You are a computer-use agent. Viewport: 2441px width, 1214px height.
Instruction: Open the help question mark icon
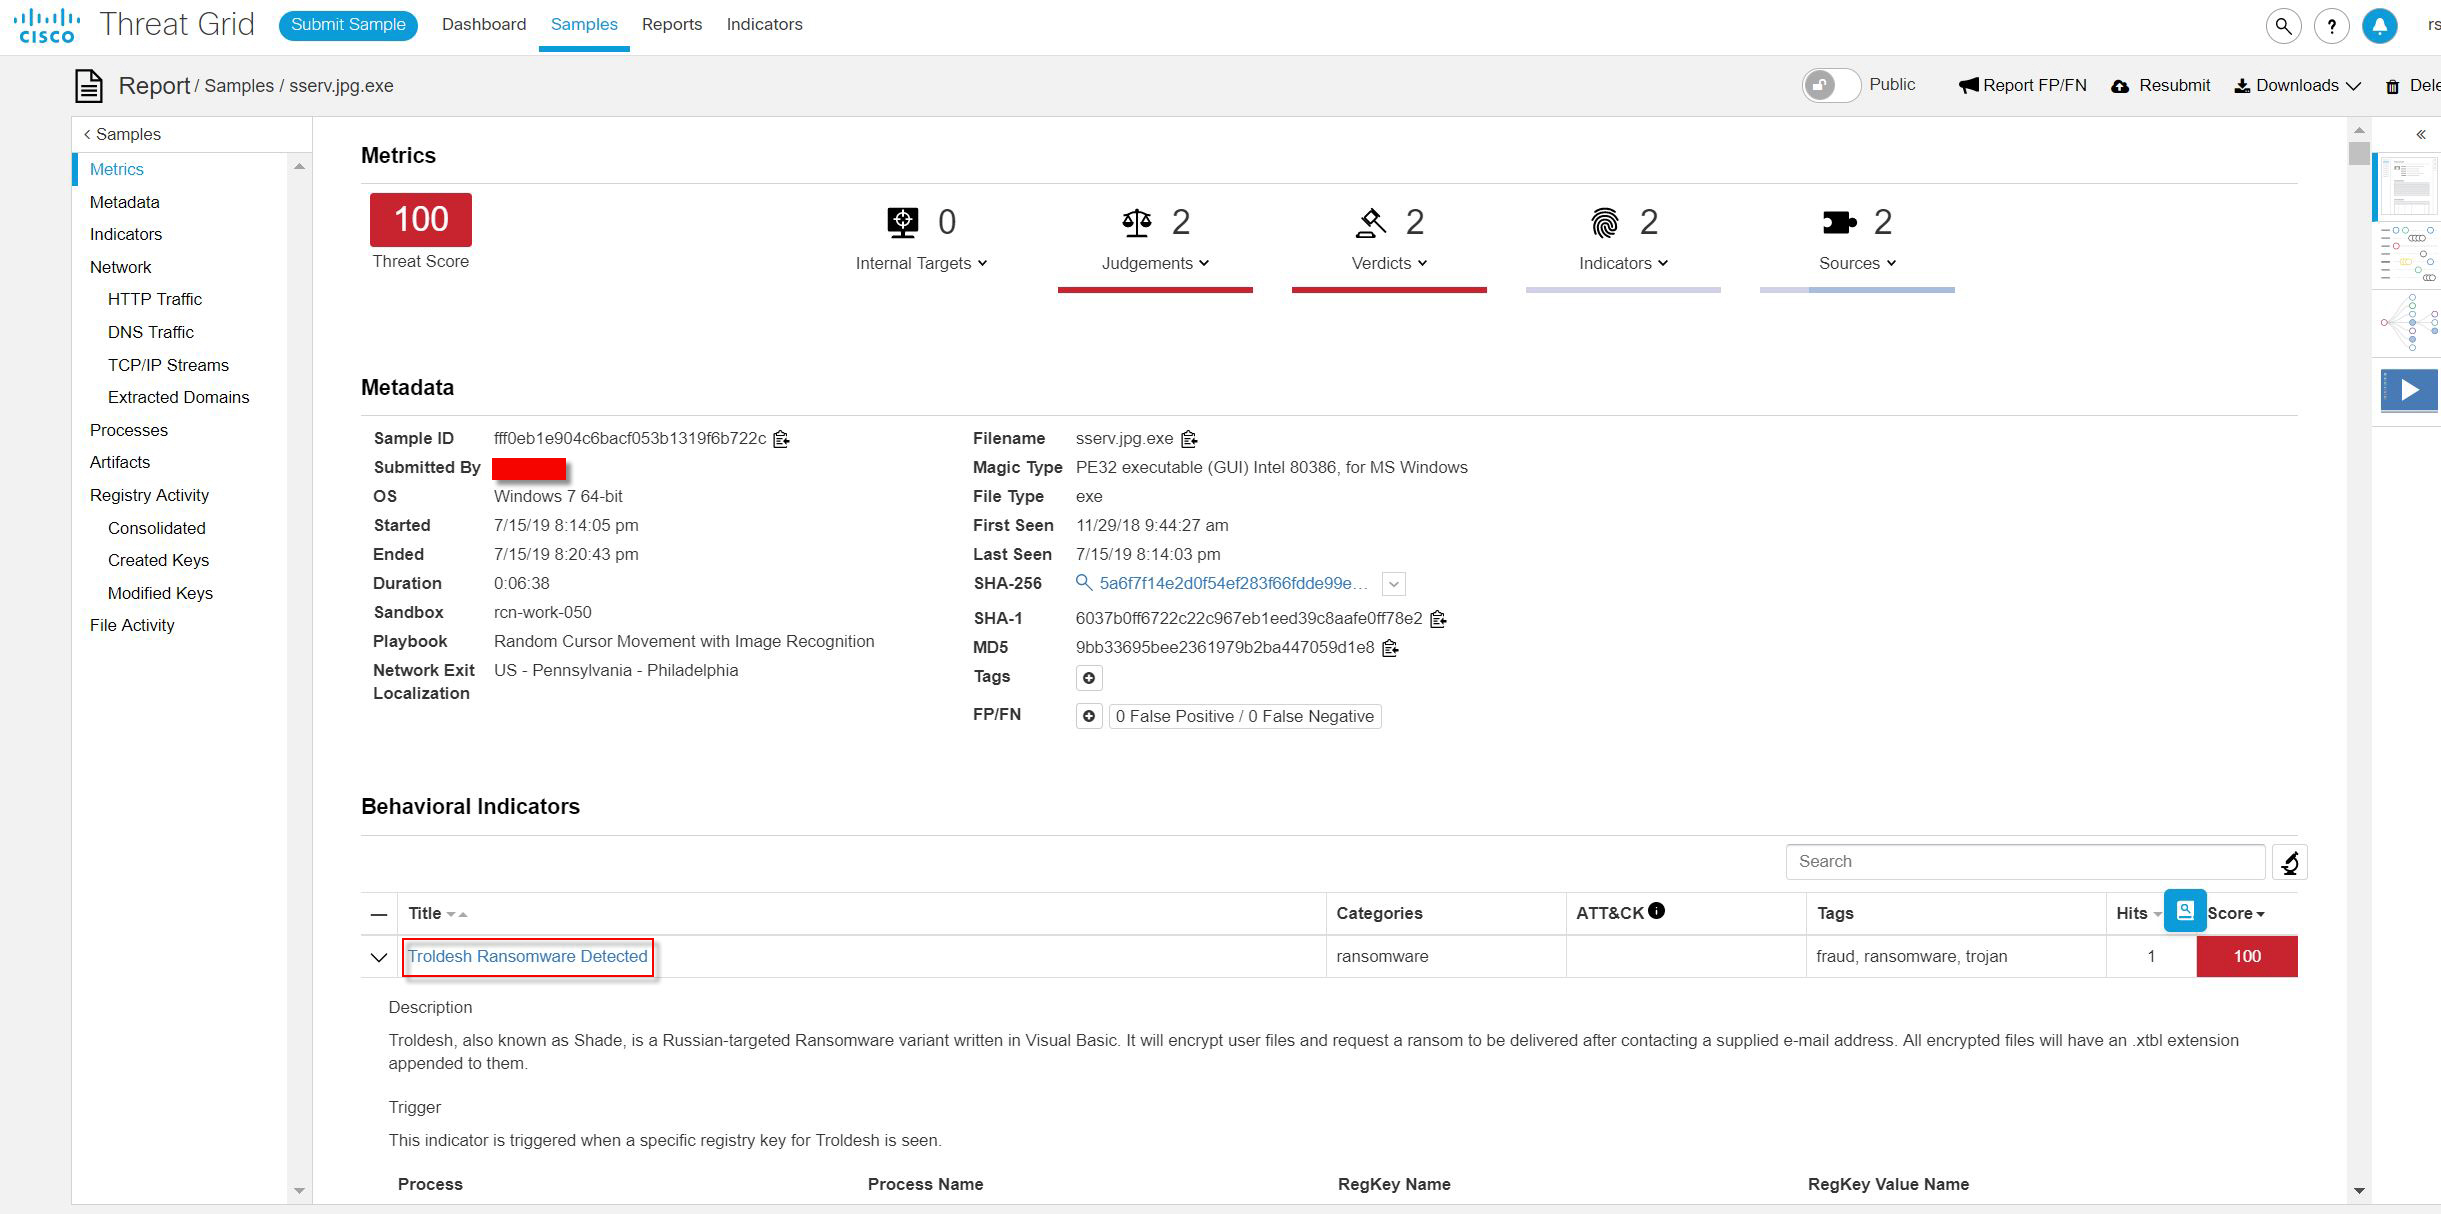coord(2331,26)
